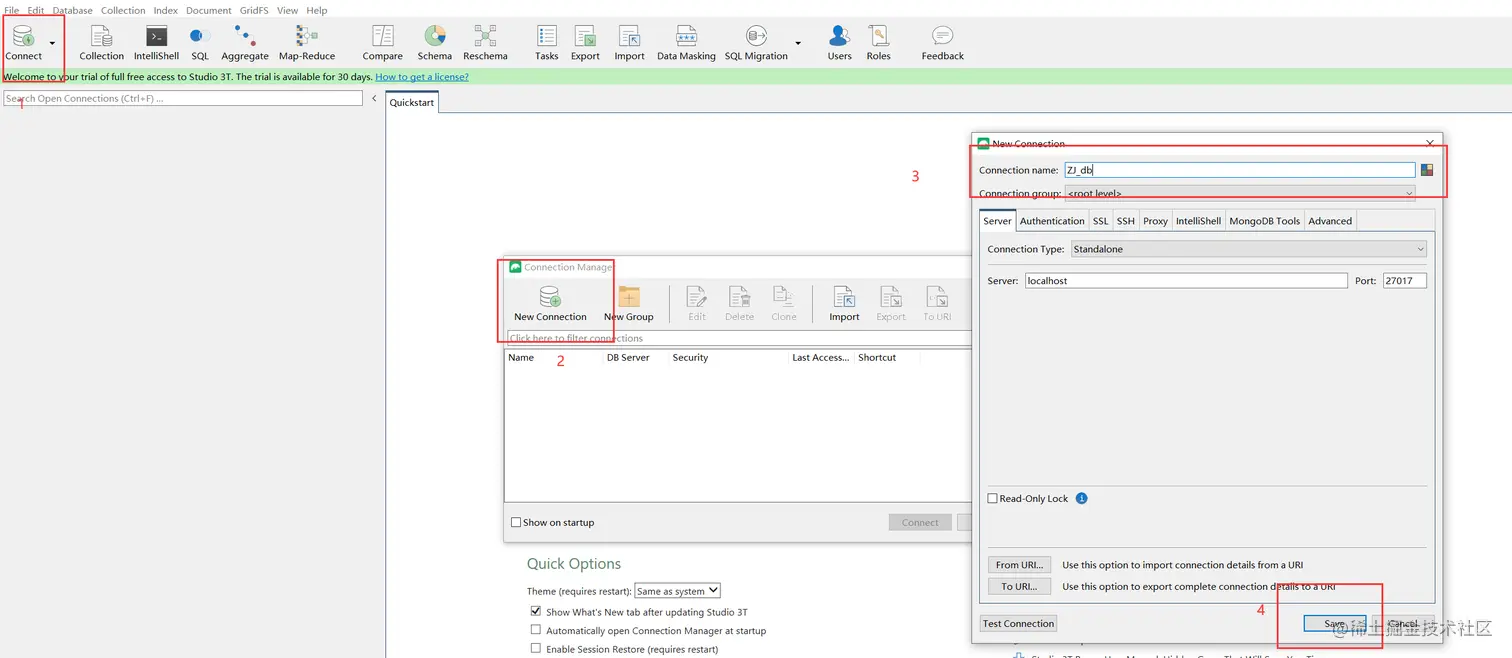Click the Feedback toolbar icon
The image size is (1512, 658).
tap(943, 43)
